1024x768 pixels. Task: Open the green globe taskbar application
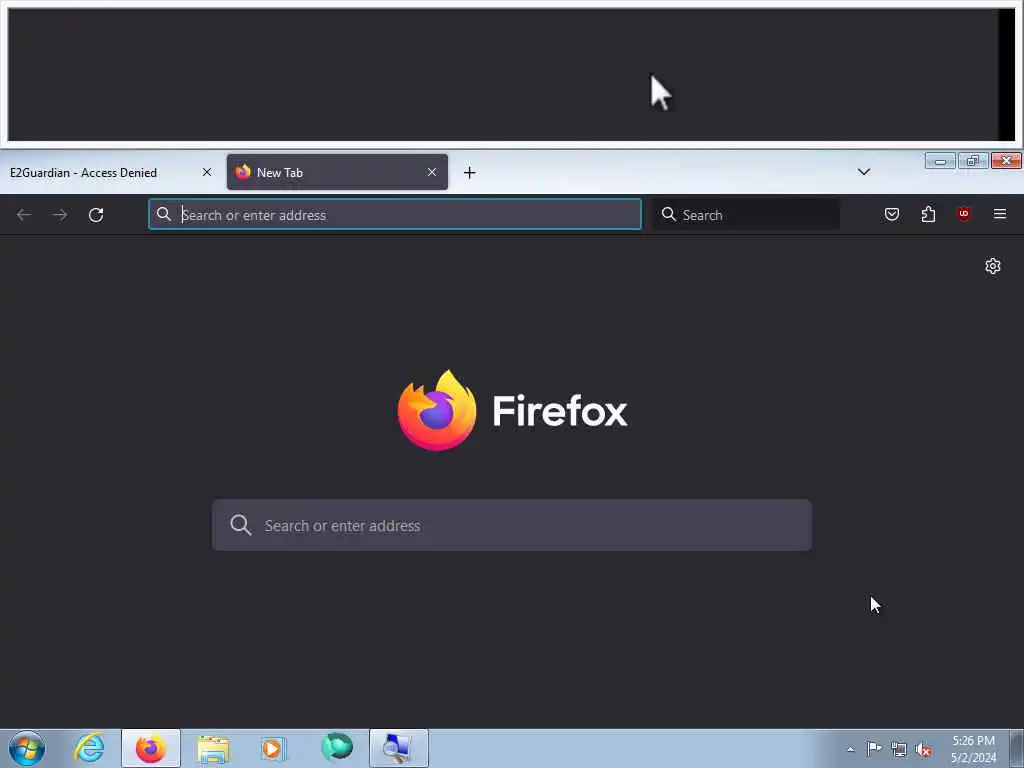pyautogui.click(x=337, y=747)
